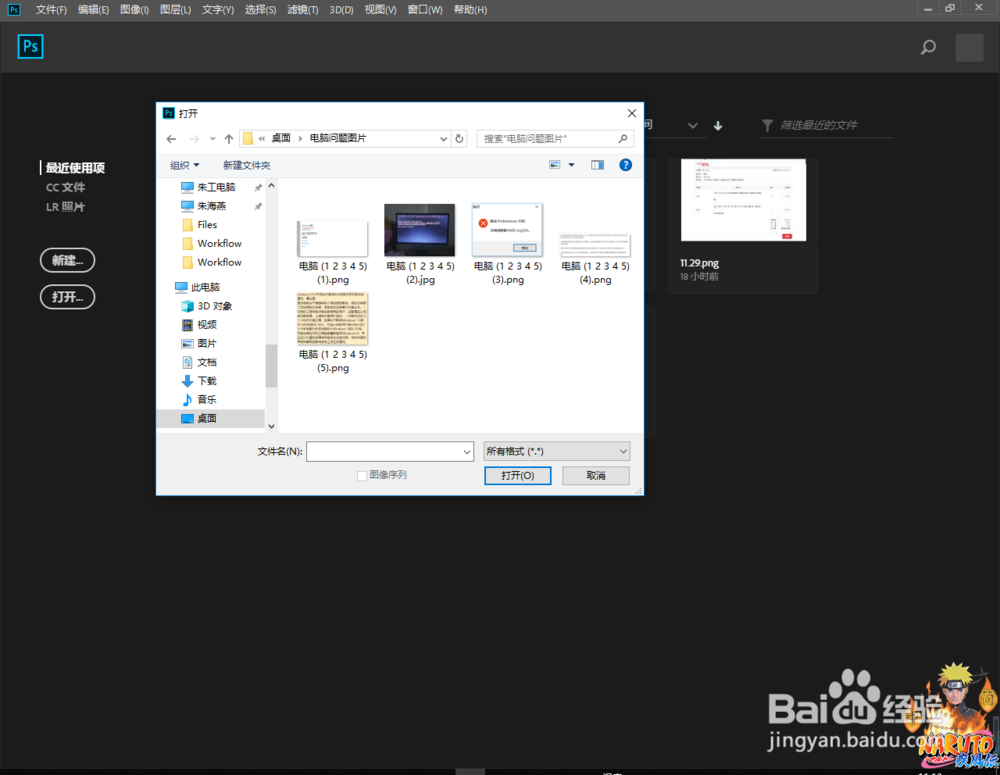Open the 图像(I) menu
Screen dimensions: 1000x775
click(x=135, y=10)
